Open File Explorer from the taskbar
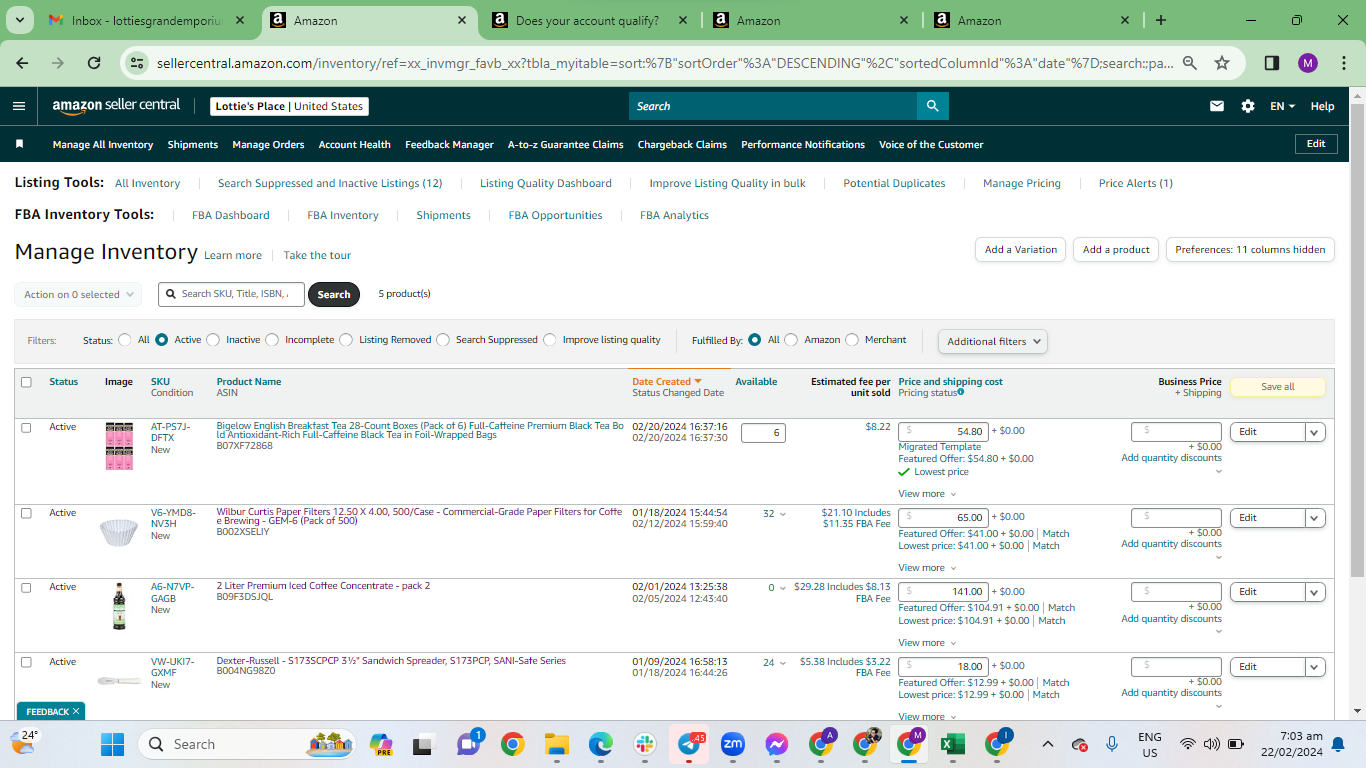Screen dimensions: 1366x768 click(x=556, y=744)
